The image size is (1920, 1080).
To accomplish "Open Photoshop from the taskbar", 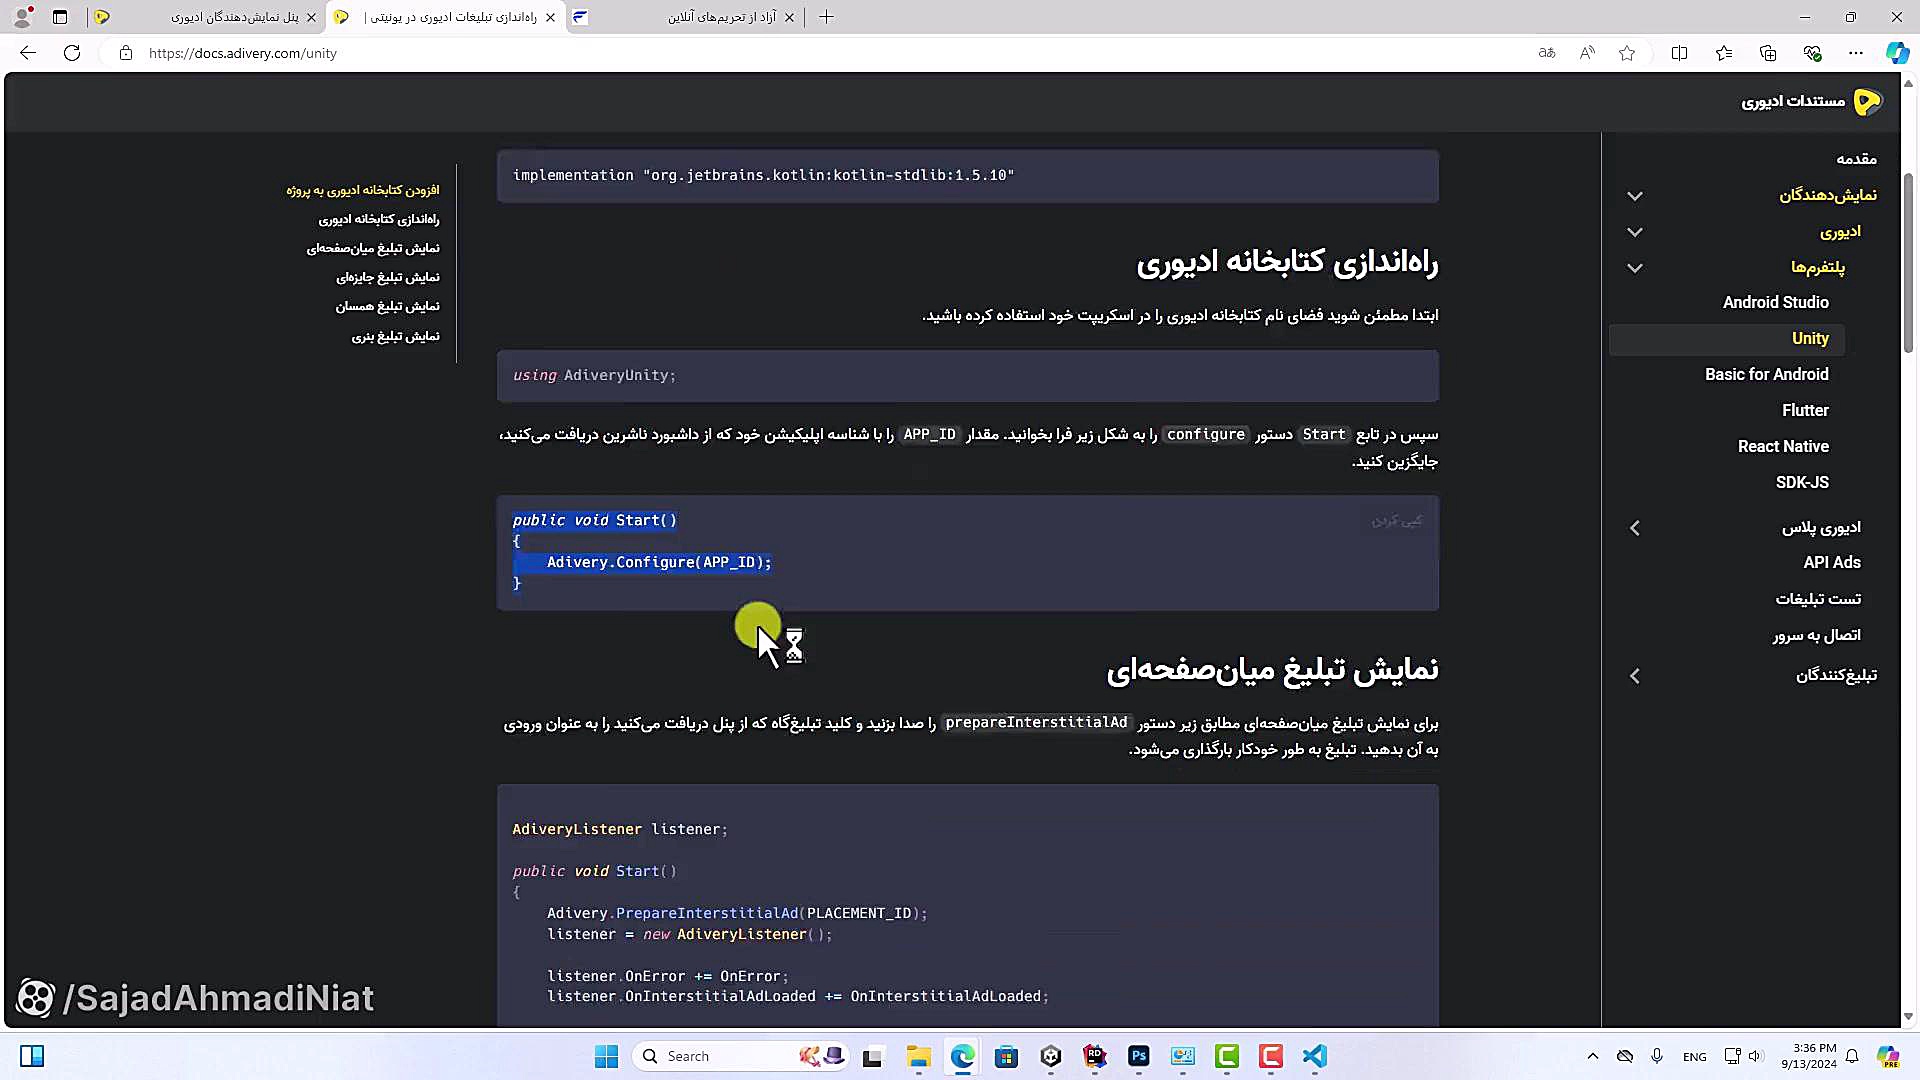I will coord(1138,1056).
